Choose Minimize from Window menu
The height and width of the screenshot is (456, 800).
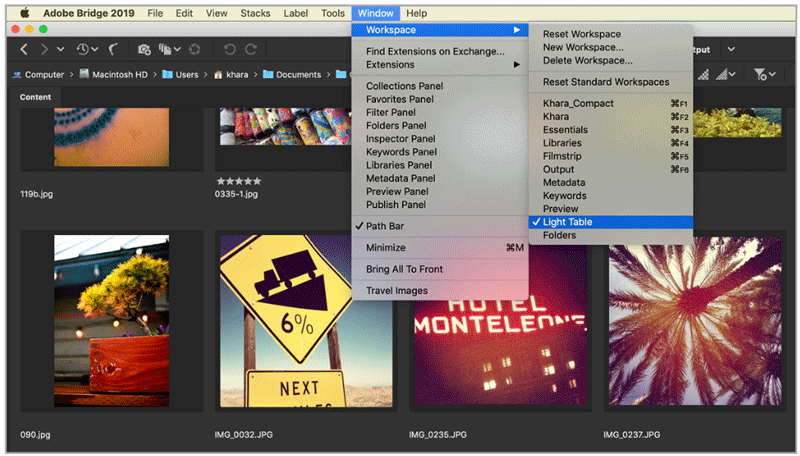tap(440, 248)
